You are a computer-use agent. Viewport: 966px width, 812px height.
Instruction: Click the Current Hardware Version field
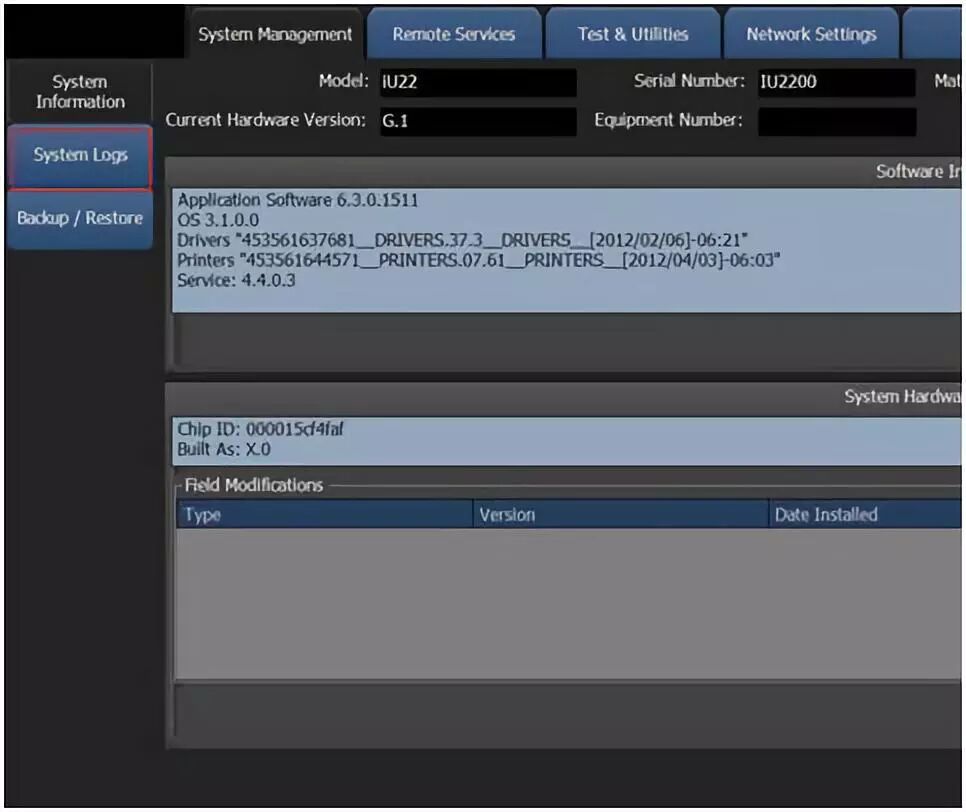[x=478, y=121]
